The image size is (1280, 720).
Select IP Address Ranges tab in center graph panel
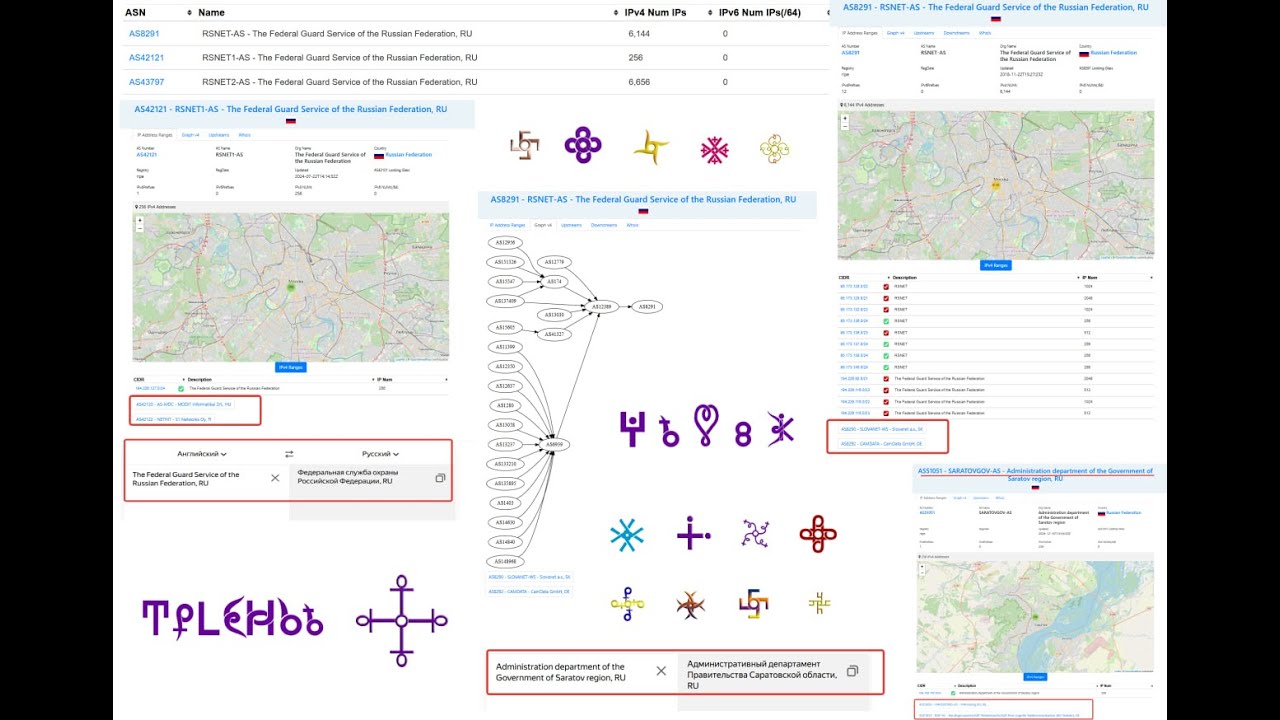[x=505, y=225]
